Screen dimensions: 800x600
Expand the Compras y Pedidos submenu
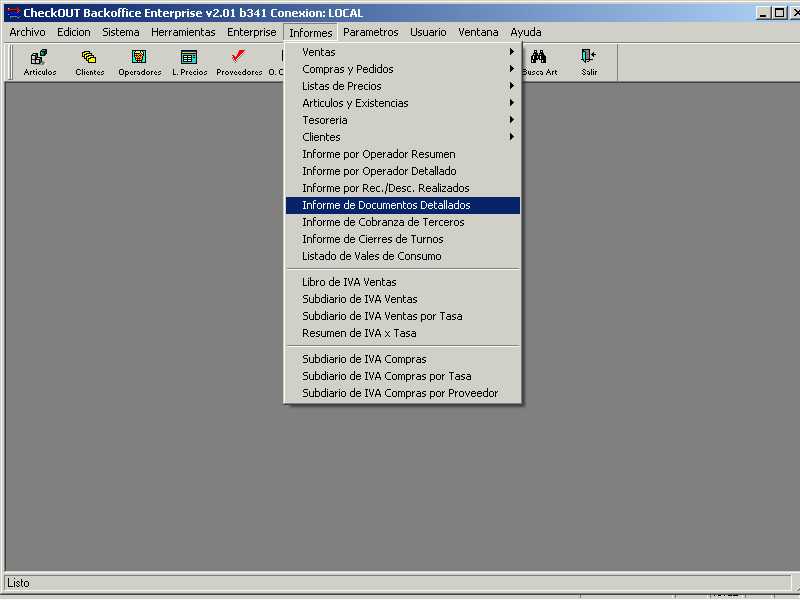coord(403,69)
